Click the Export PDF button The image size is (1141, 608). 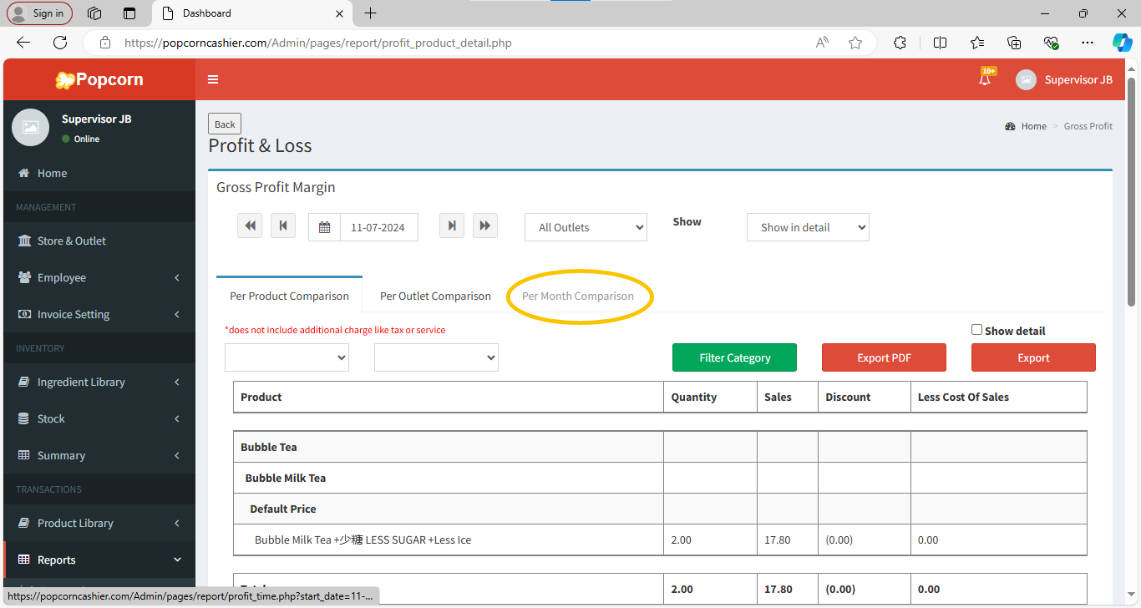(883, 357)
